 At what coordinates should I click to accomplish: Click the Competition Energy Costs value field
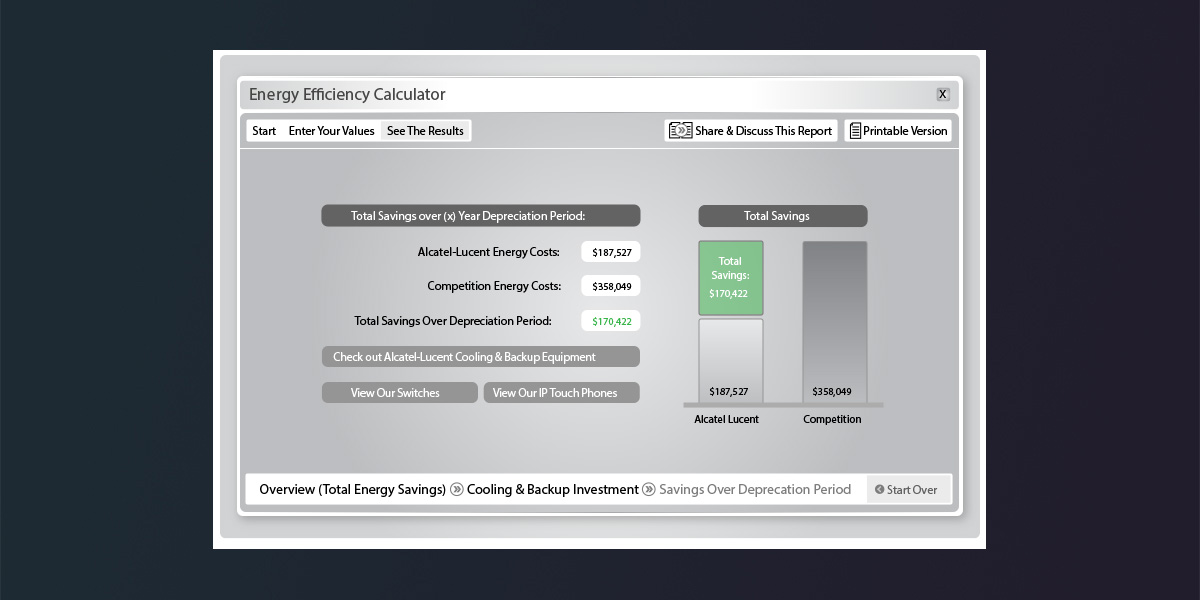[x=610, y=286]
